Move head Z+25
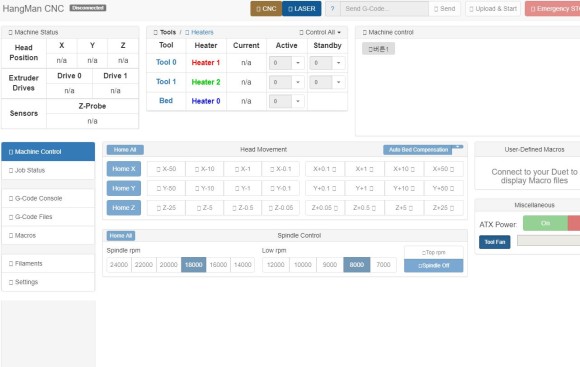Image resolution: width=580 pixels, height=367 pixels. point(443,208)
